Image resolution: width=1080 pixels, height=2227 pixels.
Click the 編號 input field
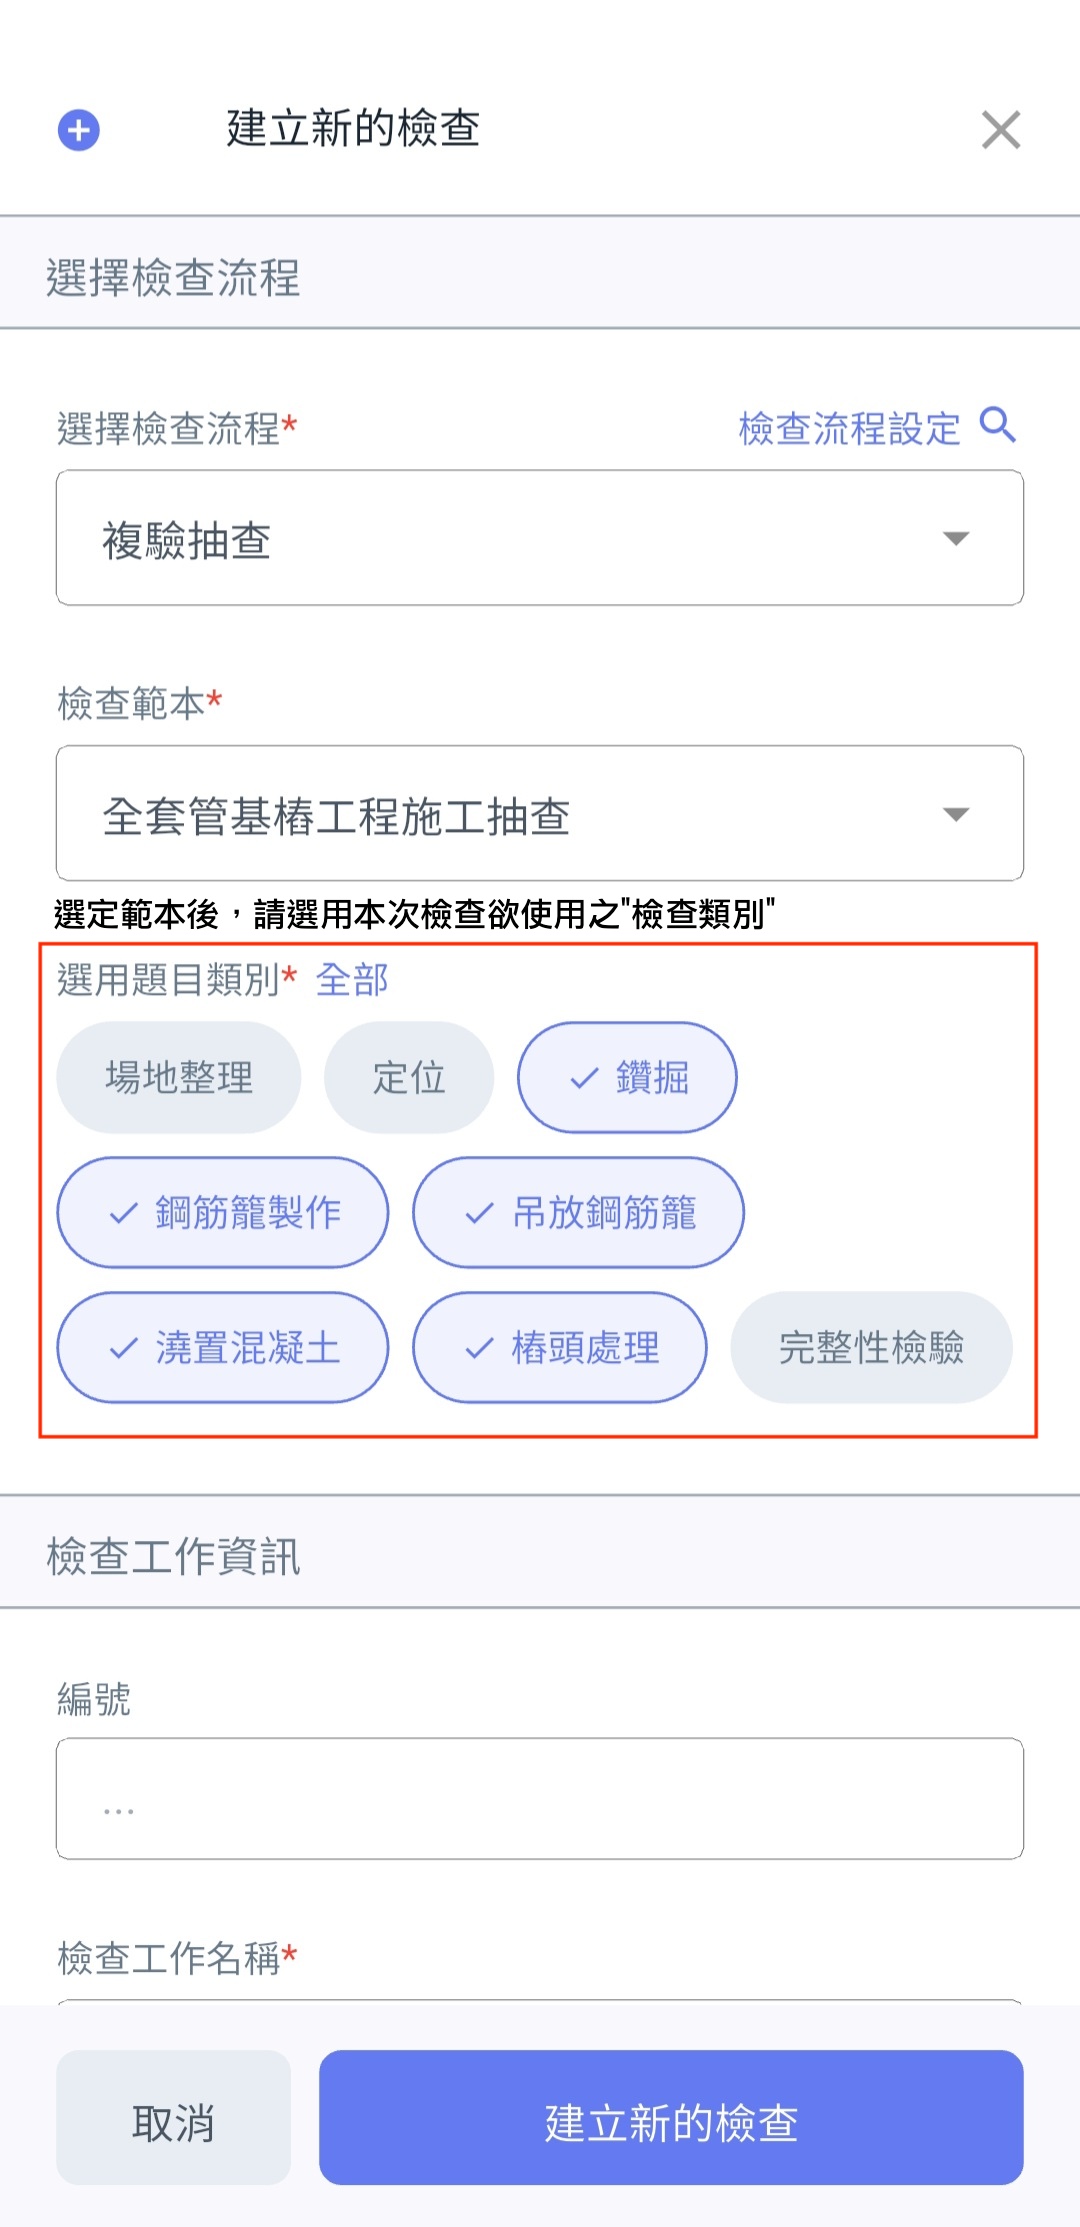tap(540, 1799)
